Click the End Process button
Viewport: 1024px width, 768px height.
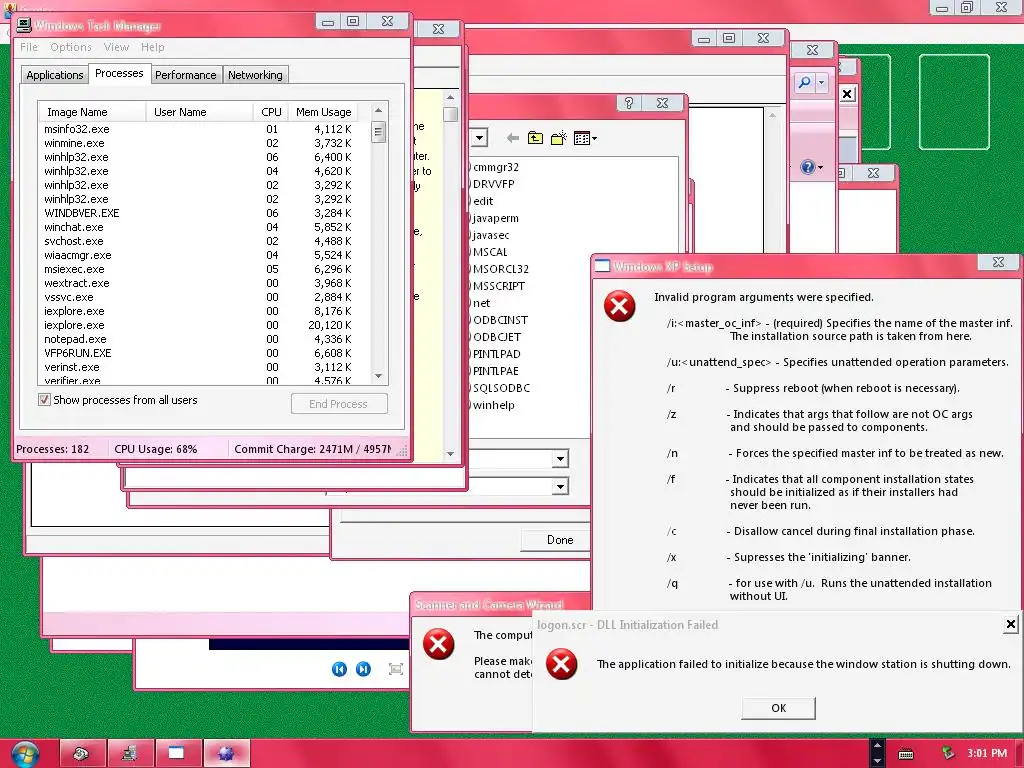click(339, 404)
